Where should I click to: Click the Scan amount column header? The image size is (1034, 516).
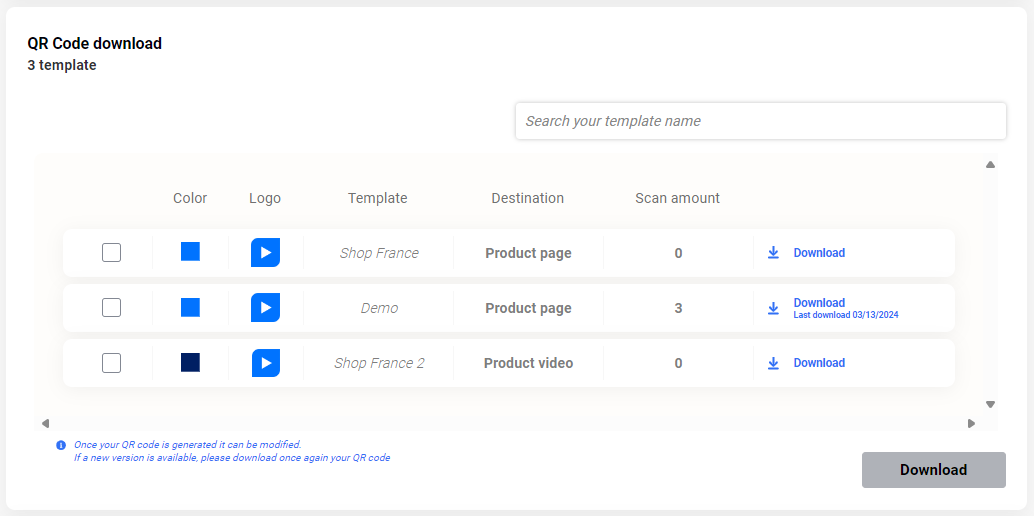click(677, 198)
